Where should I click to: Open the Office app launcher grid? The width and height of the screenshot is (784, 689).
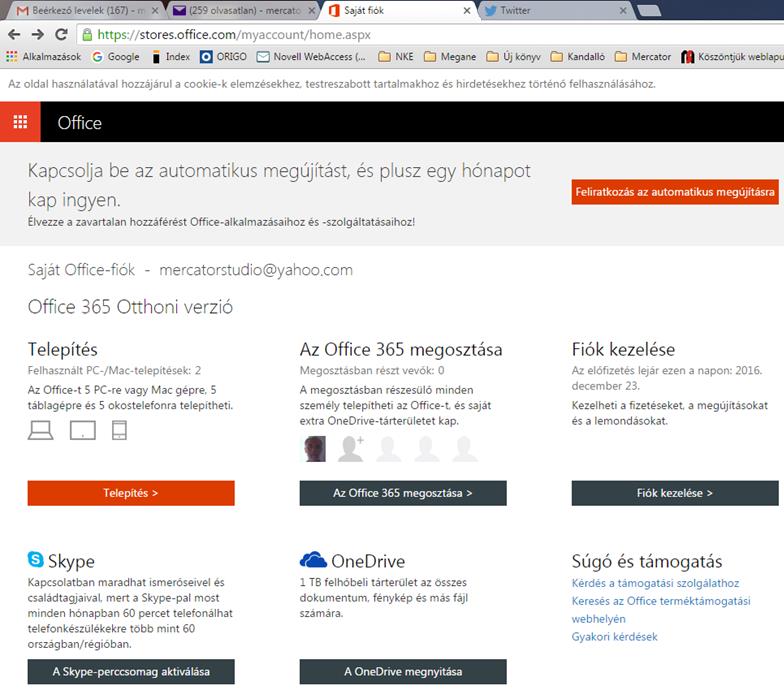(x=20, y=122)
